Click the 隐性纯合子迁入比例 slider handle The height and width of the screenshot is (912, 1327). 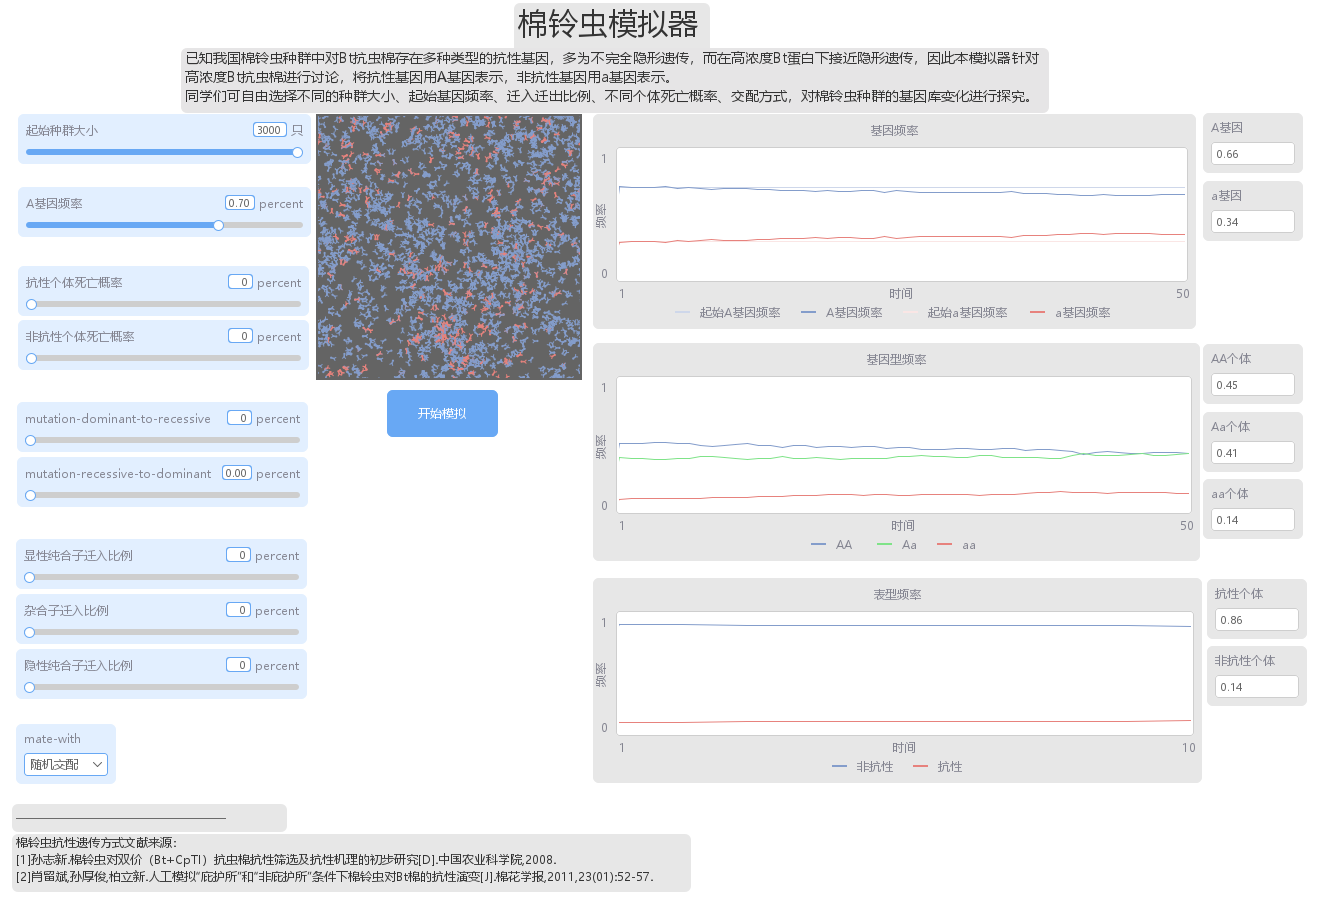[x=29, y=687]
